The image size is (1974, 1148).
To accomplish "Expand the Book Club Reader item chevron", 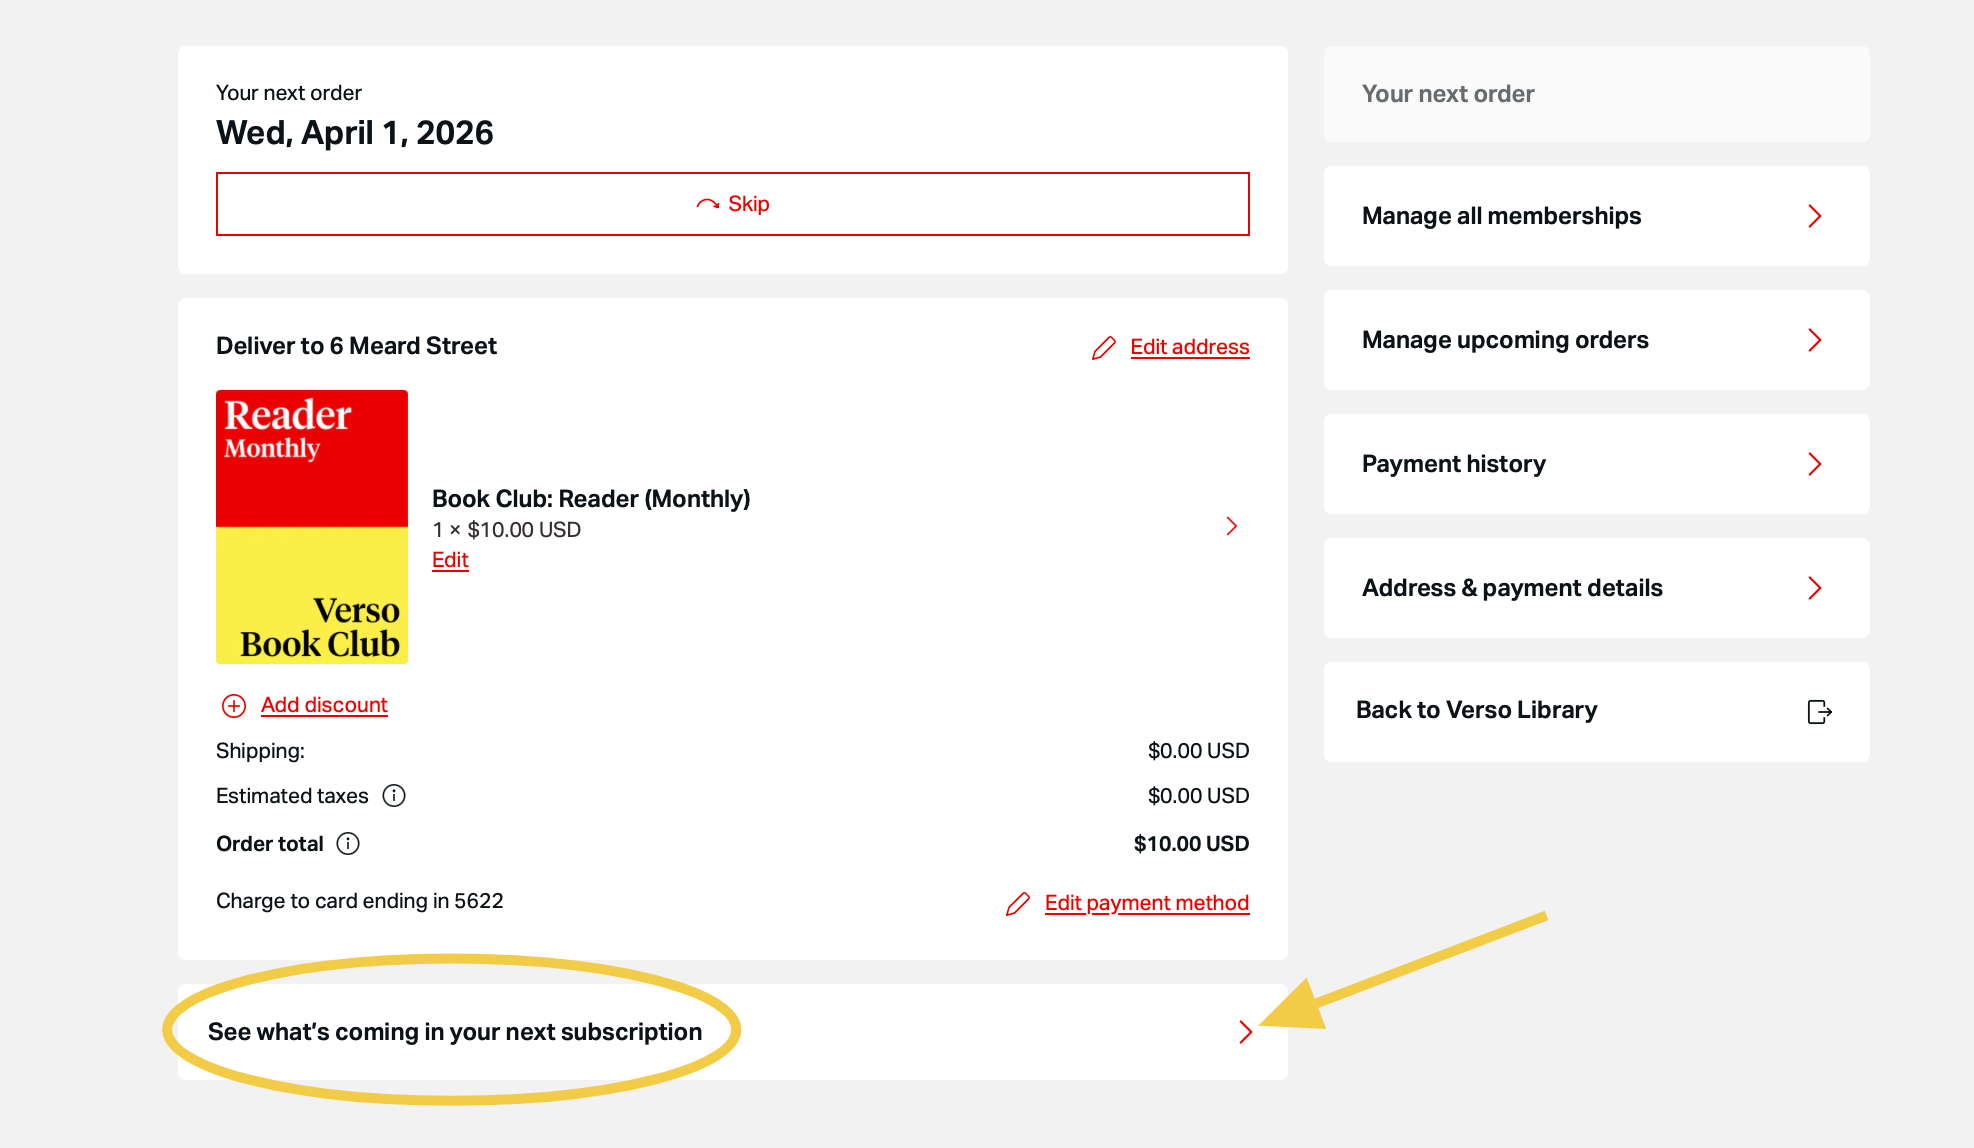I will coord(1232,526).
